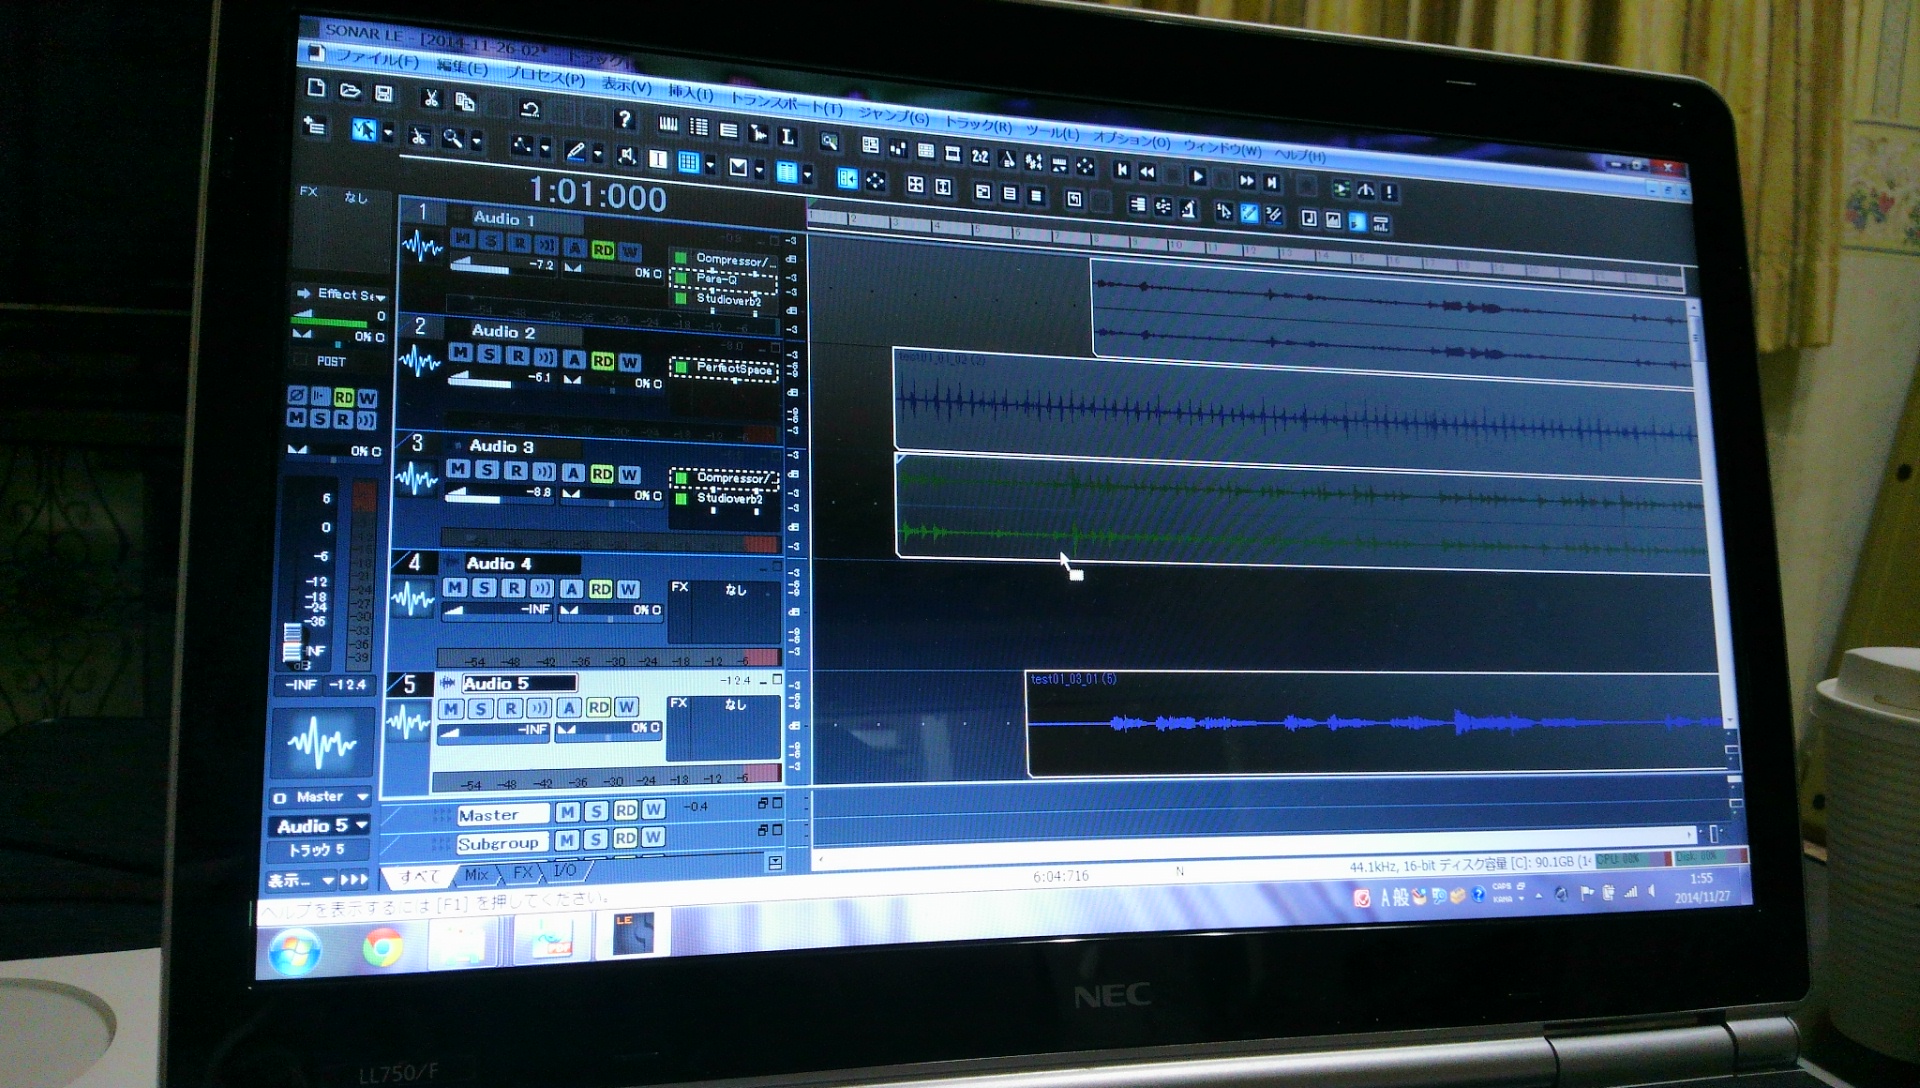The height and width of the screenshot is (1088, 1920).
Task: Open dropdown next to Zoom tool
Action: [477, 142]
